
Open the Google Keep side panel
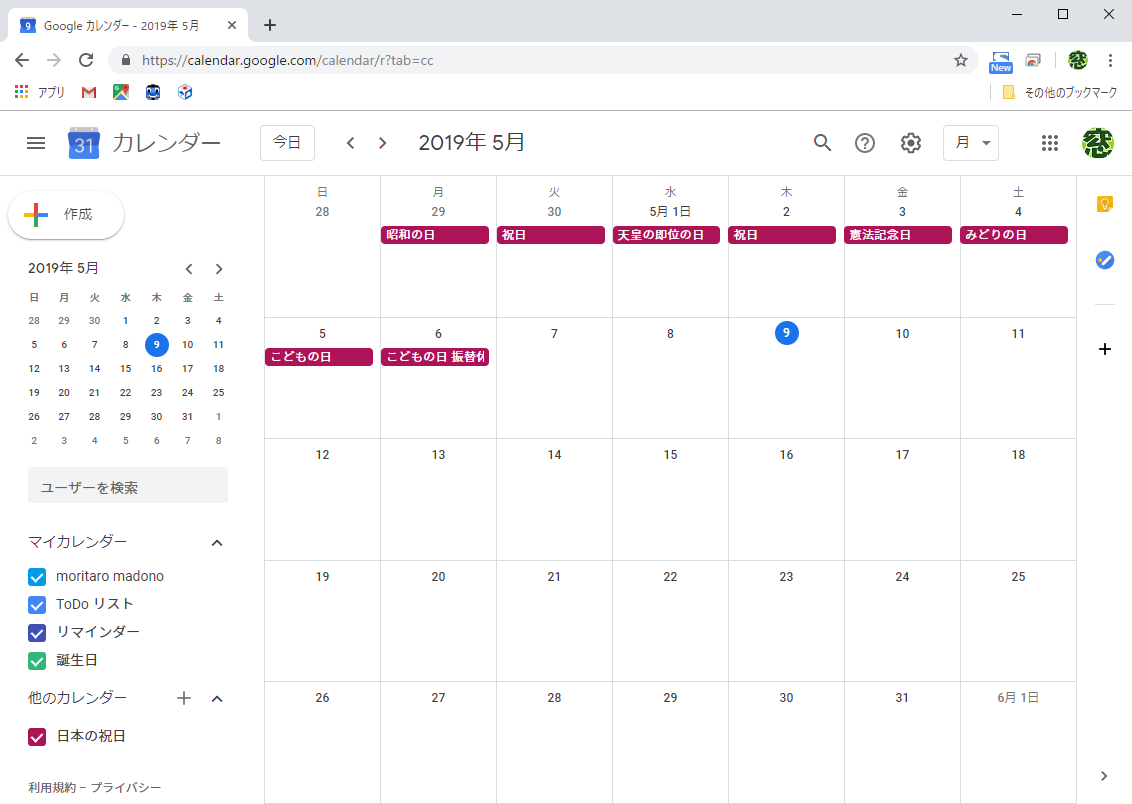click(1104, 203)
